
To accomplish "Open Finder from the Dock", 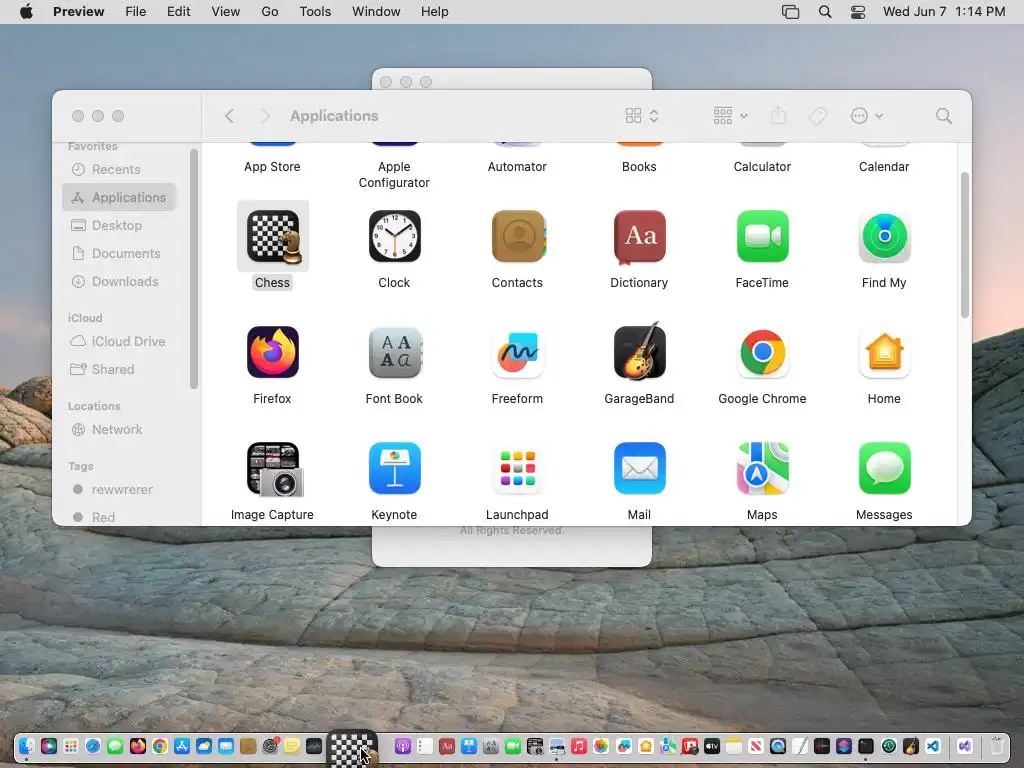I will (x=27, y=746).
